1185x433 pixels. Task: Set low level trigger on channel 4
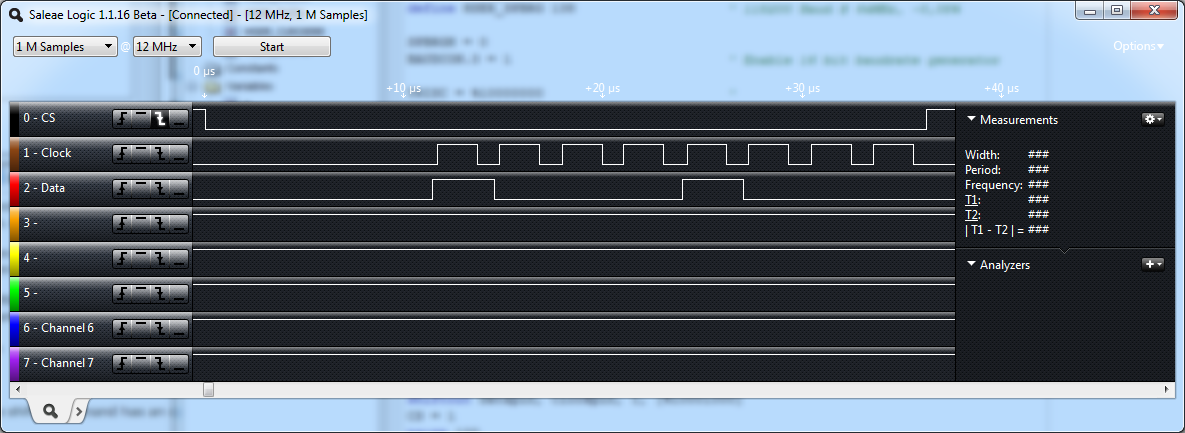point(178,258)
